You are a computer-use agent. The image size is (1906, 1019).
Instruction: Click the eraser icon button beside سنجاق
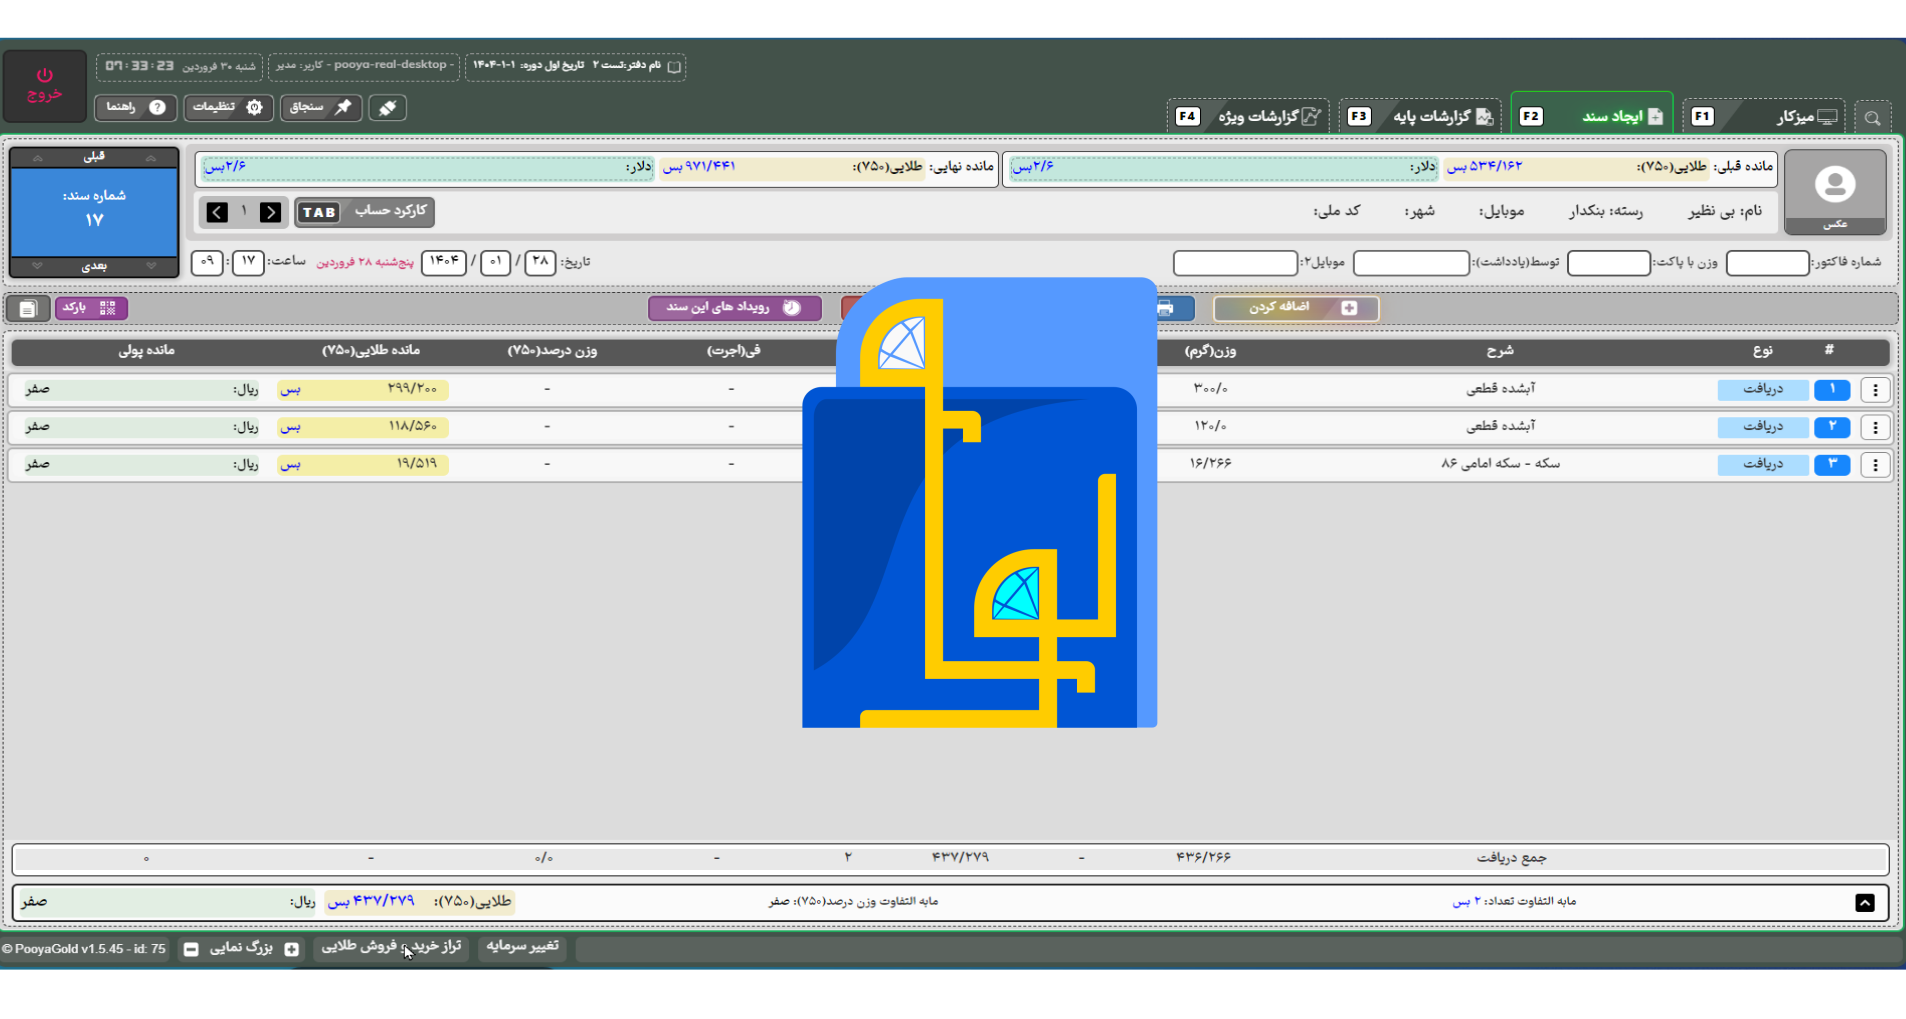(x=387, y=108)
